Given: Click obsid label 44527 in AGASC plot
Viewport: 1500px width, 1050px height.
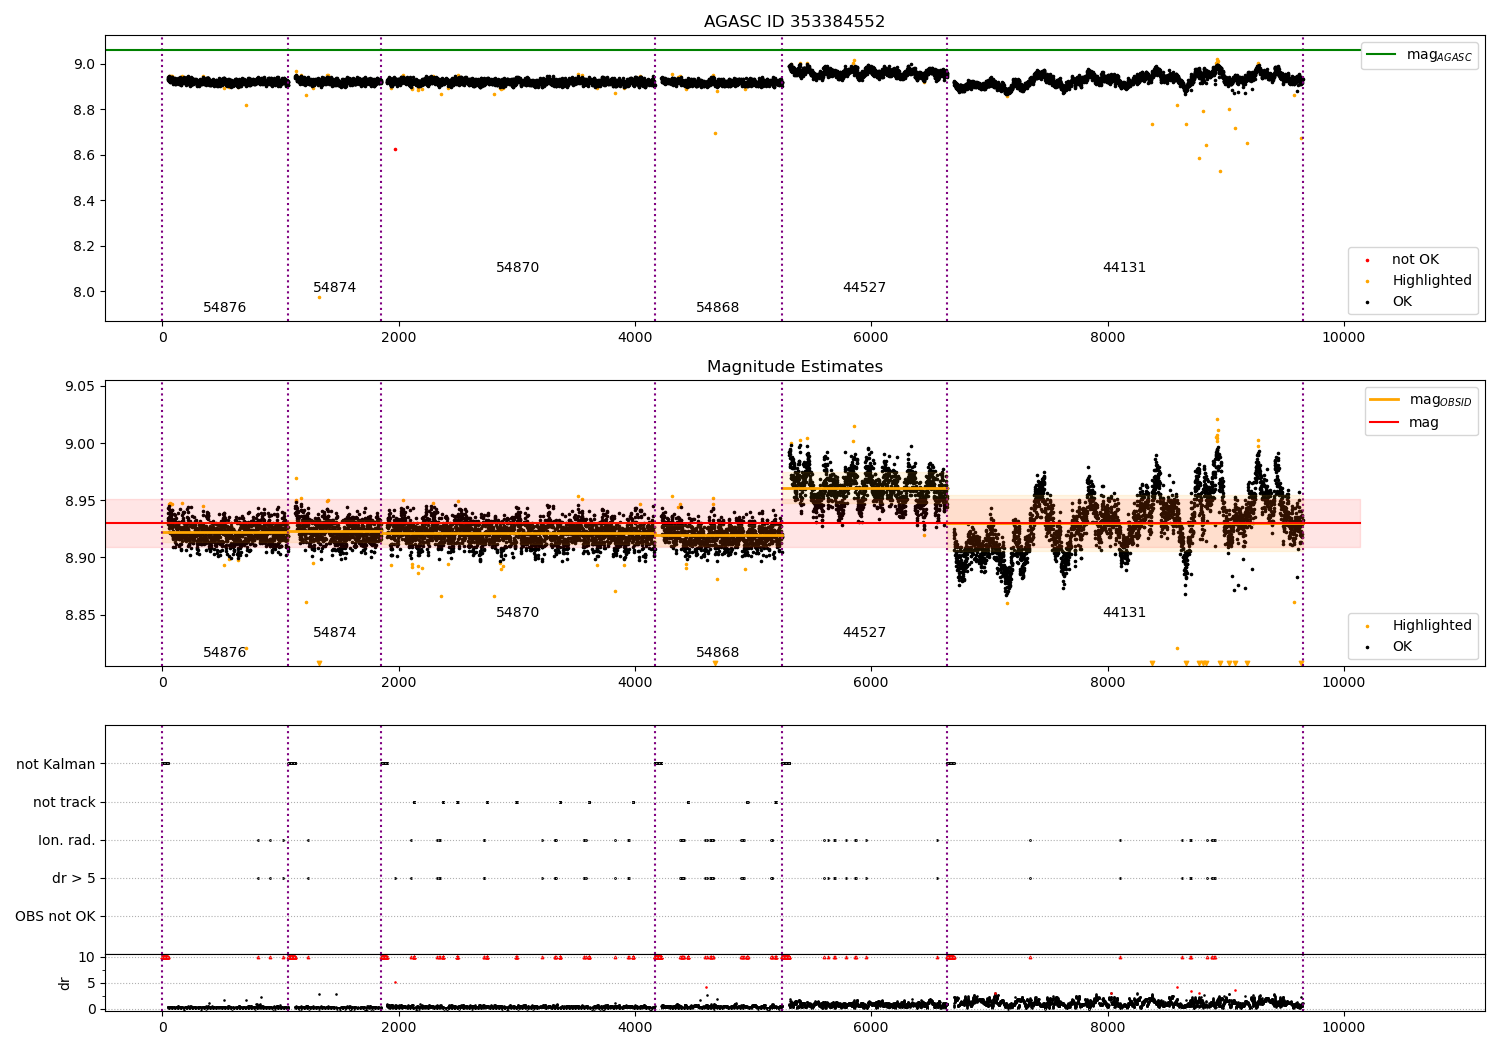Looking at the screenshot, I should (864, 287).
